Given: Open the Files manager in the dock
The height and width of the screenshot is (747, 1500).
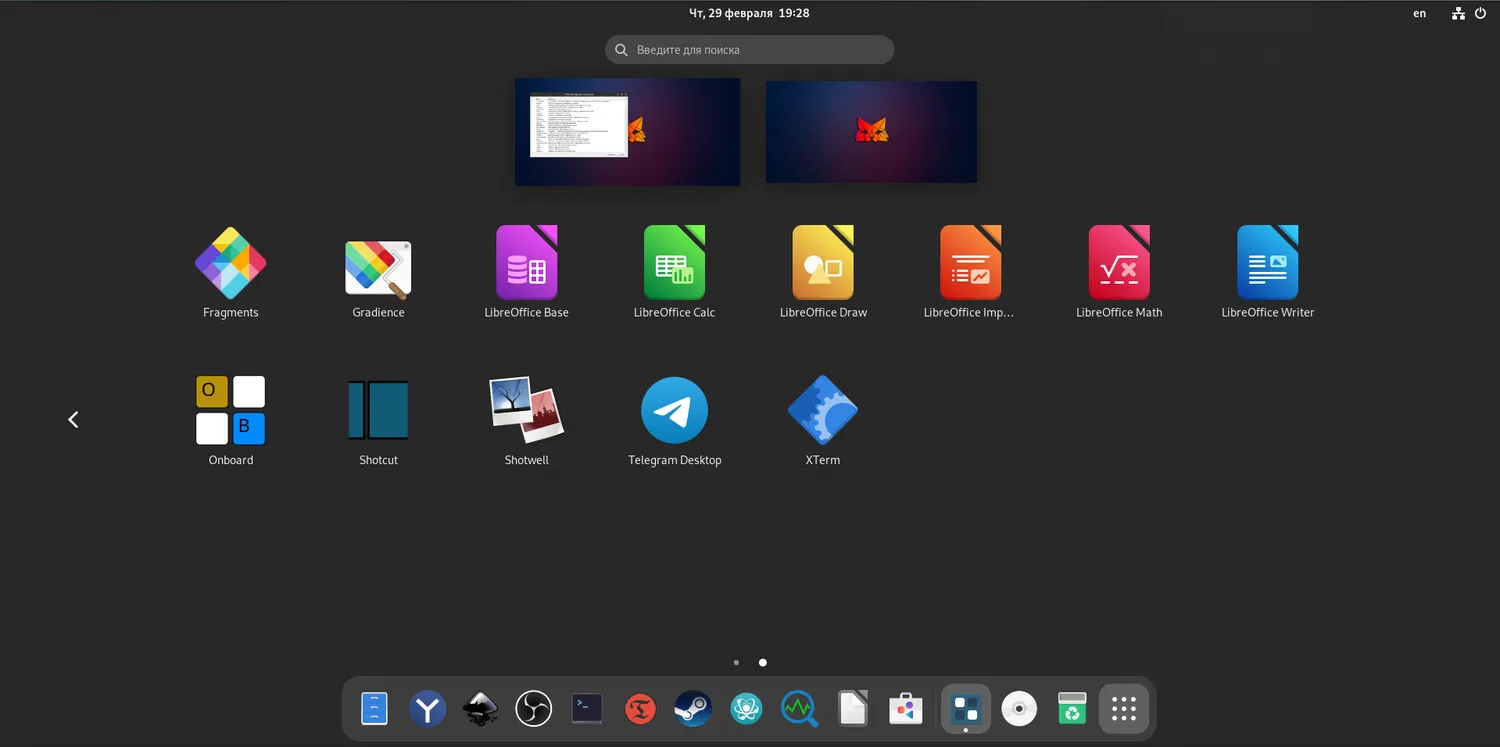Looking at the screenshot, I should (x=374, y=709).
